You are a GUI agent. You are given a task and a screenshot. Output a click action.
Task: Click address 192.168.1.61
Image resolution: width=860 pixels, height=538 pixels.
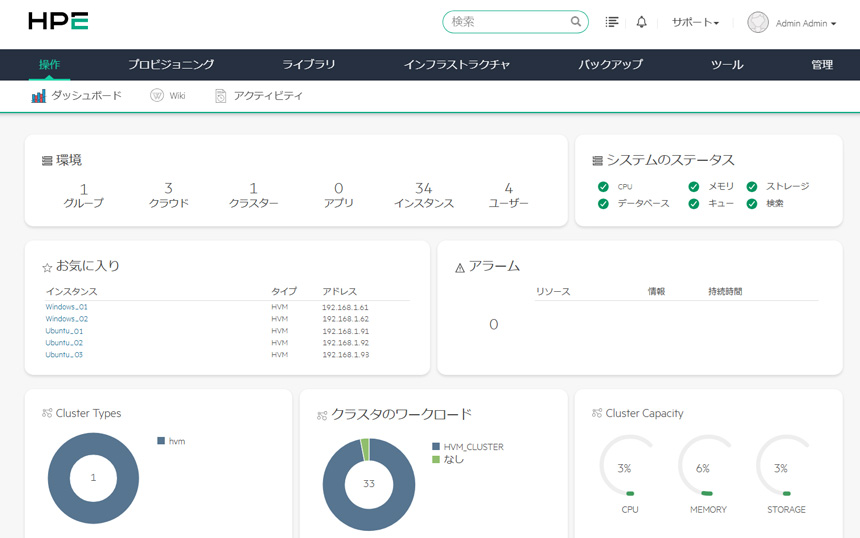(x=346, y=308)
